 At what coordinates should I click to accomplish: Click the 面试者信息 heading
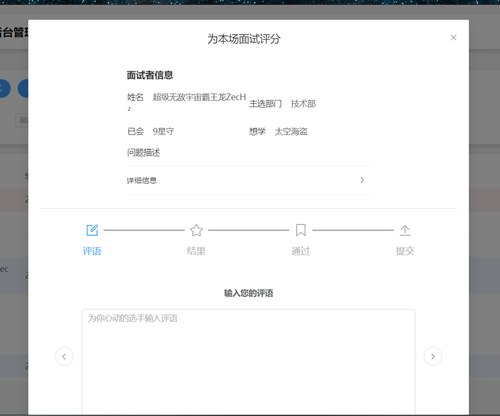(150, 75)
